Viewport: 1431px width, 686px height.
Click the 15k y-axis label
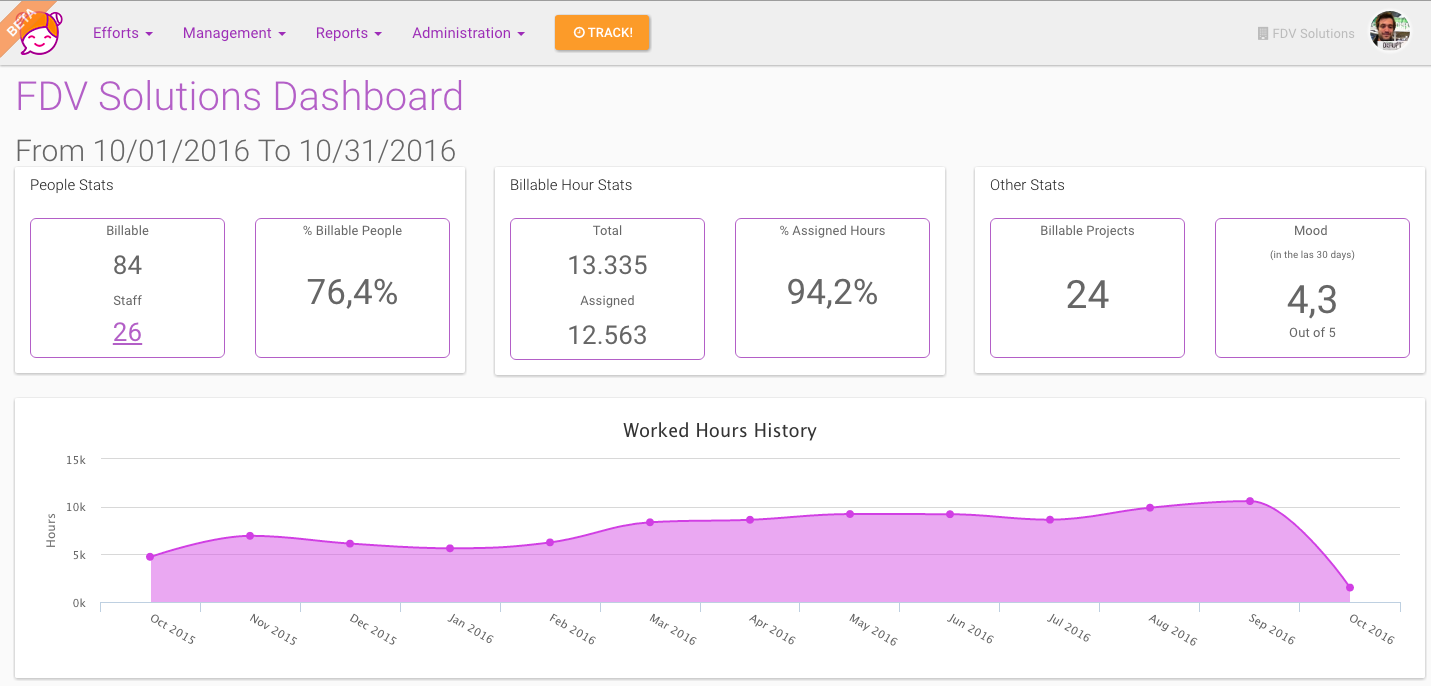(x=76, y=460)
